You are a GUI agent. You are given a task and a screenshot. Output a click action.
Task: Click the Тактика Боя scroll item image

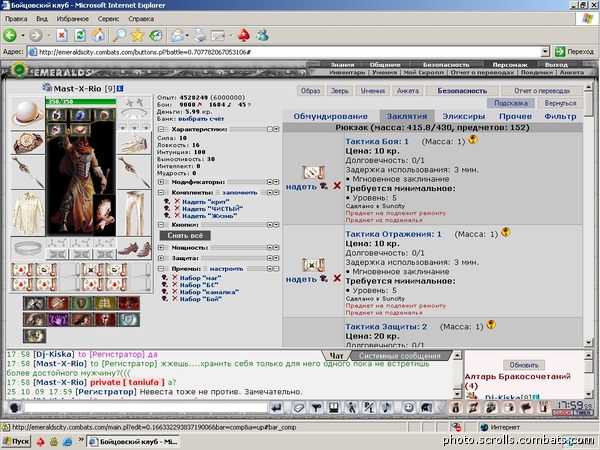pos(313,173)
